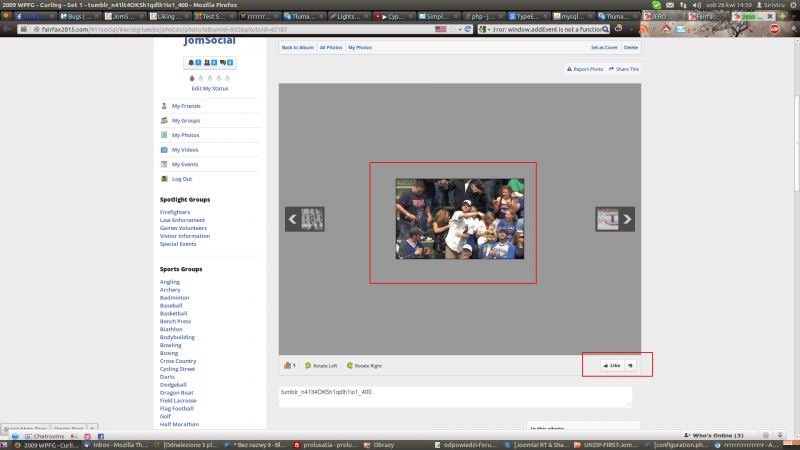Screen dimensions: 800x450
Task: Open the Flag Football sports group
Action: (x=177, y=409)
